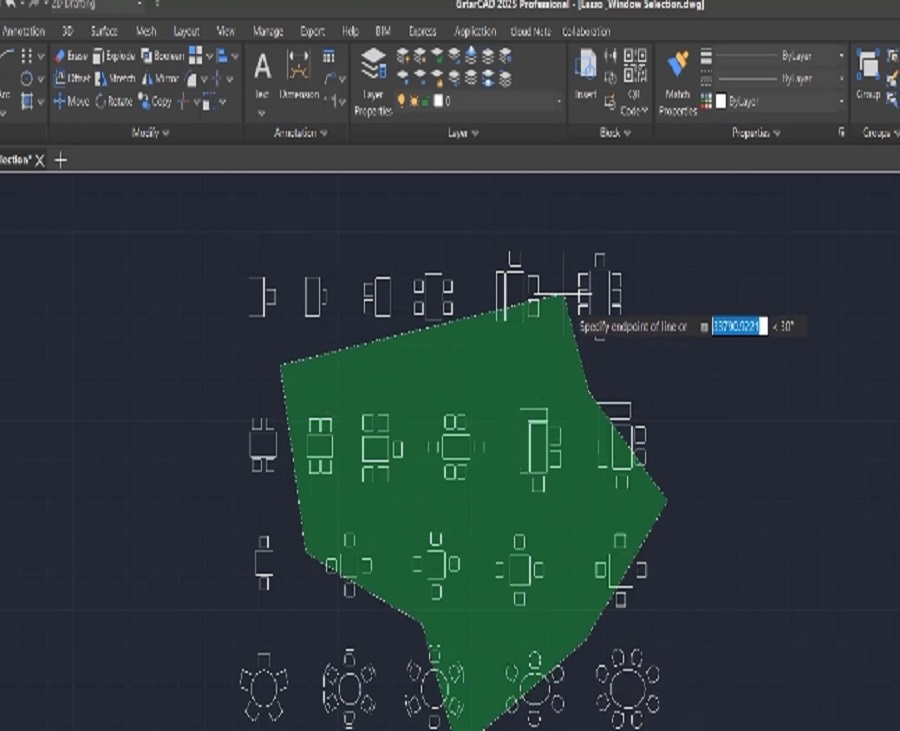Click the Copy tool icon
900x731 pixels.
tap(145, 100)
